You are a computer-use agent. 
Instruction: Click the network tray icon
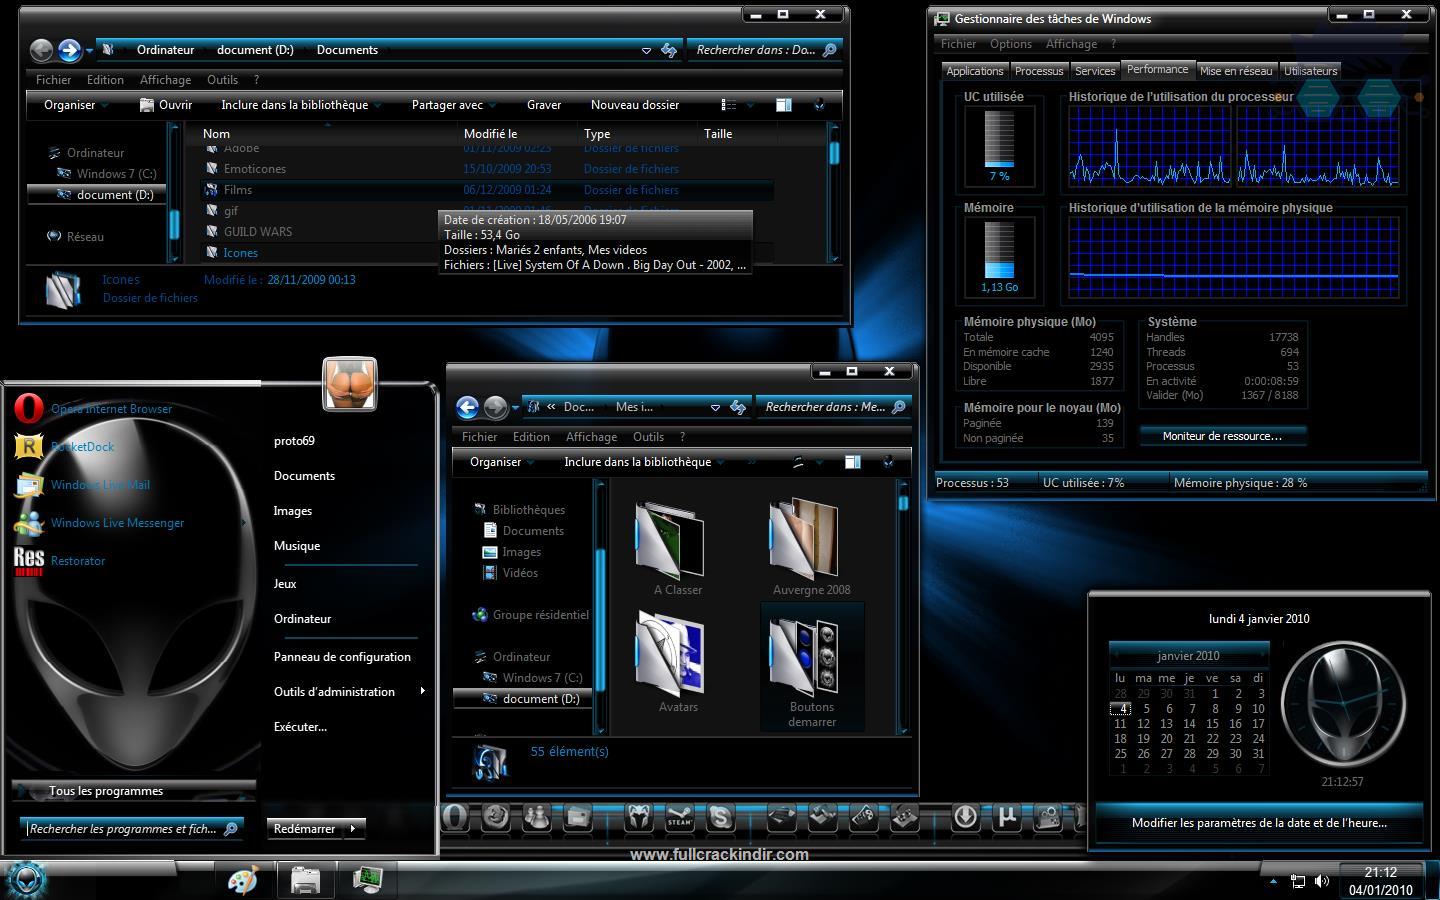click(x=1297, y=881)
